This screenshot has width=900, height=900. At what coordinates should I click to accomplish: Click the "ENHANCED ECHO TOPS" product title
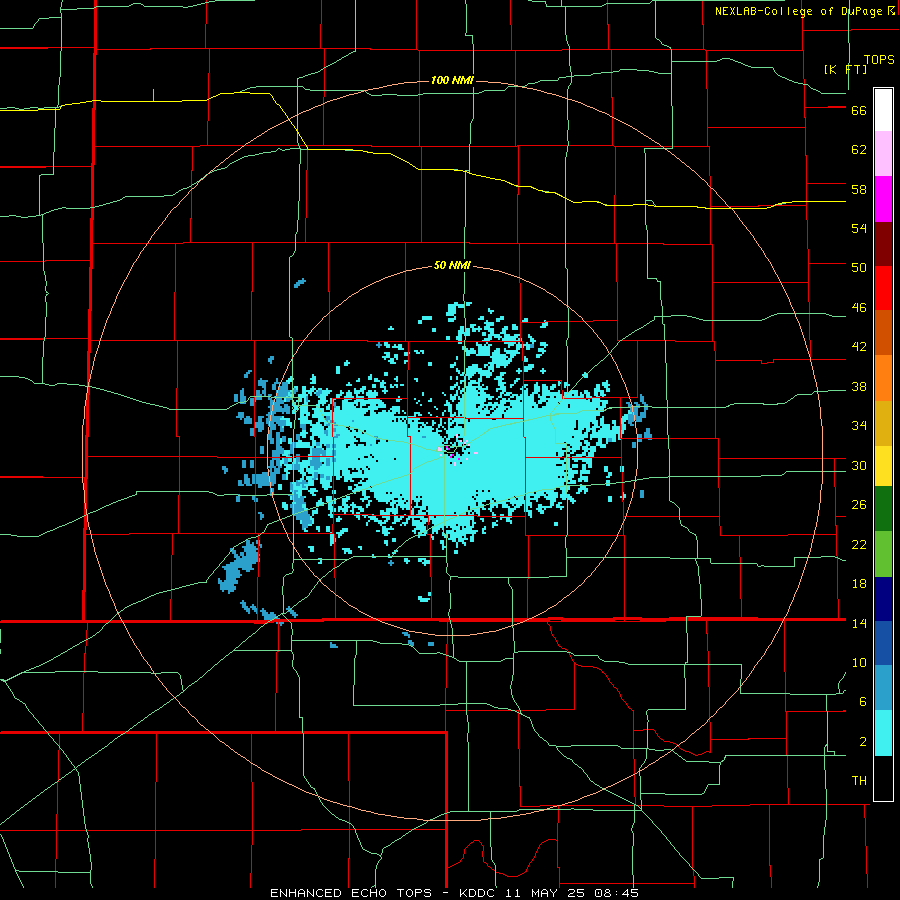coord(351,893)
